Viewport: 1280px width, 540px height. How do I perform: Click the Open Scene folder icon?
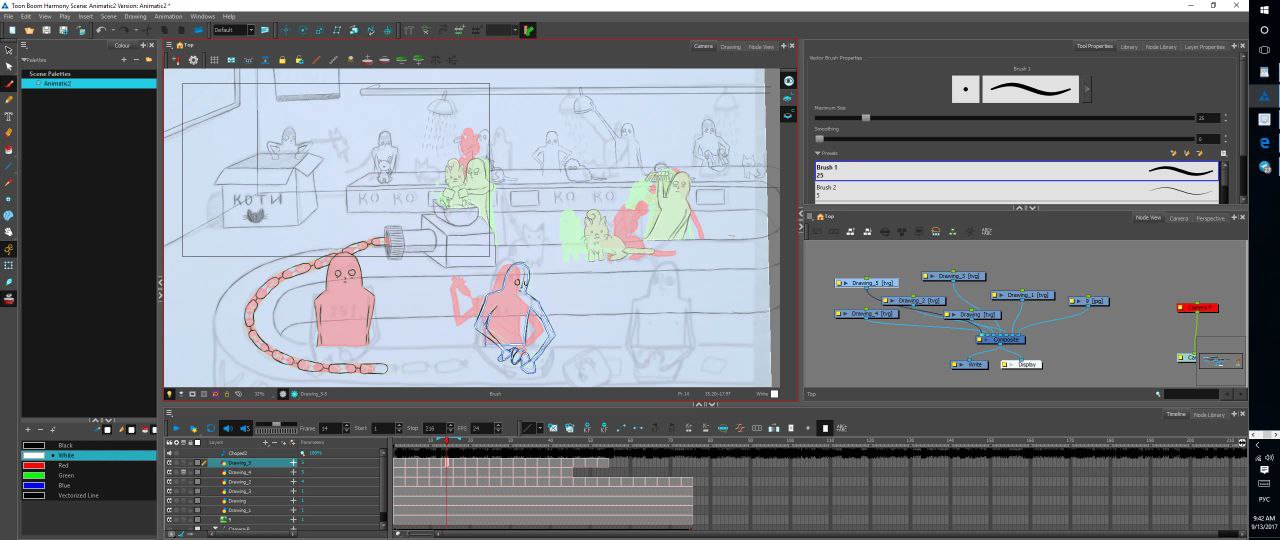(x=30, y=30)
